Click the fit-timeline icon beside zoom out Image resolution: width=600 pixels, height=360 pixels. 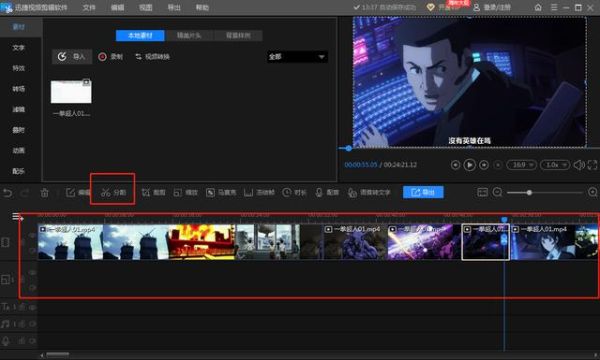(x=482, y=192)
